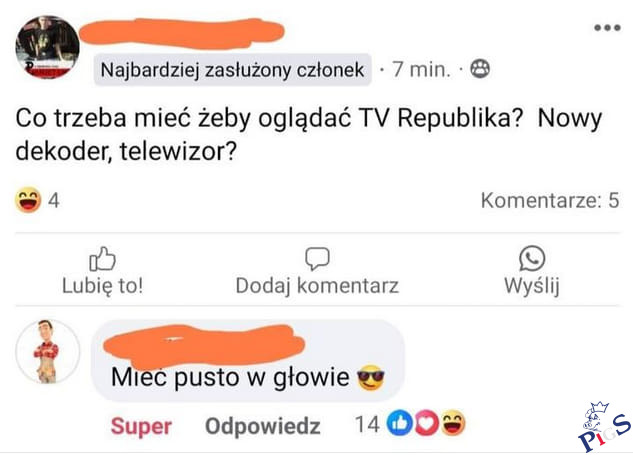Click the blue like reaction on the comment
This screenshot has height=455, width=633.
click(399, 423)
